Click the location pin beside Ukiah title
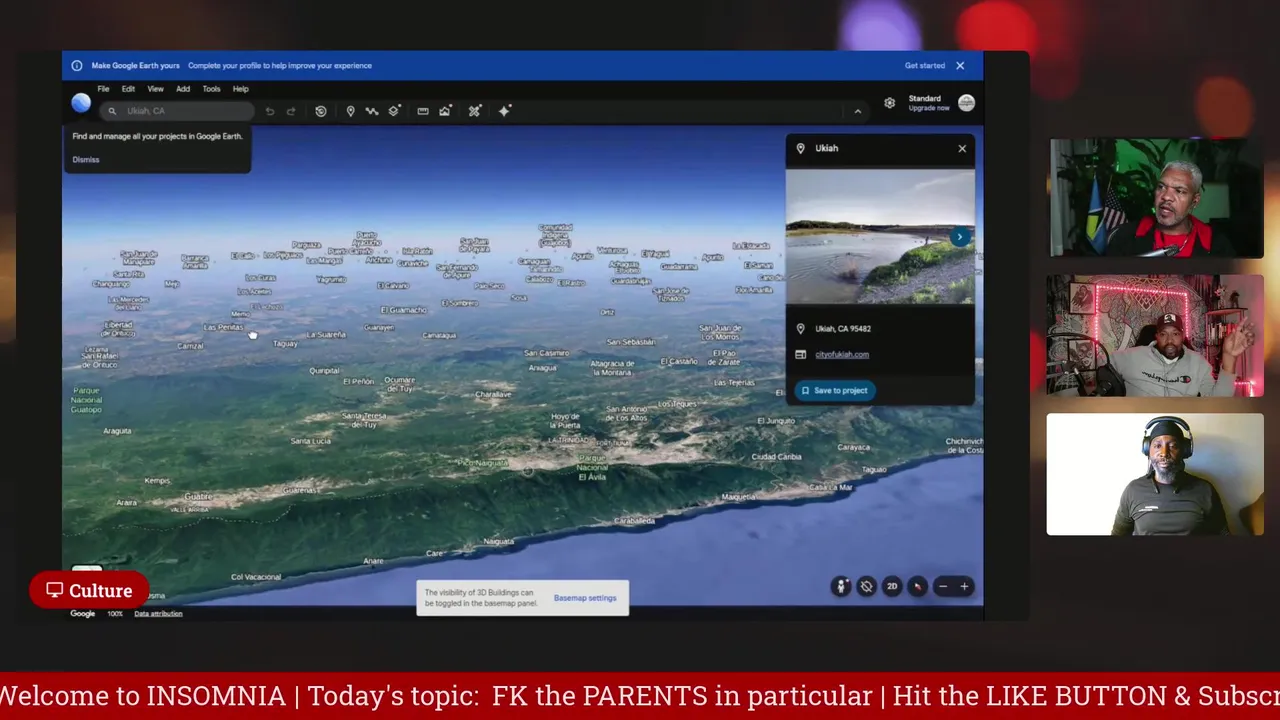This screenshot has width=1280, height=720. point(800,149)
